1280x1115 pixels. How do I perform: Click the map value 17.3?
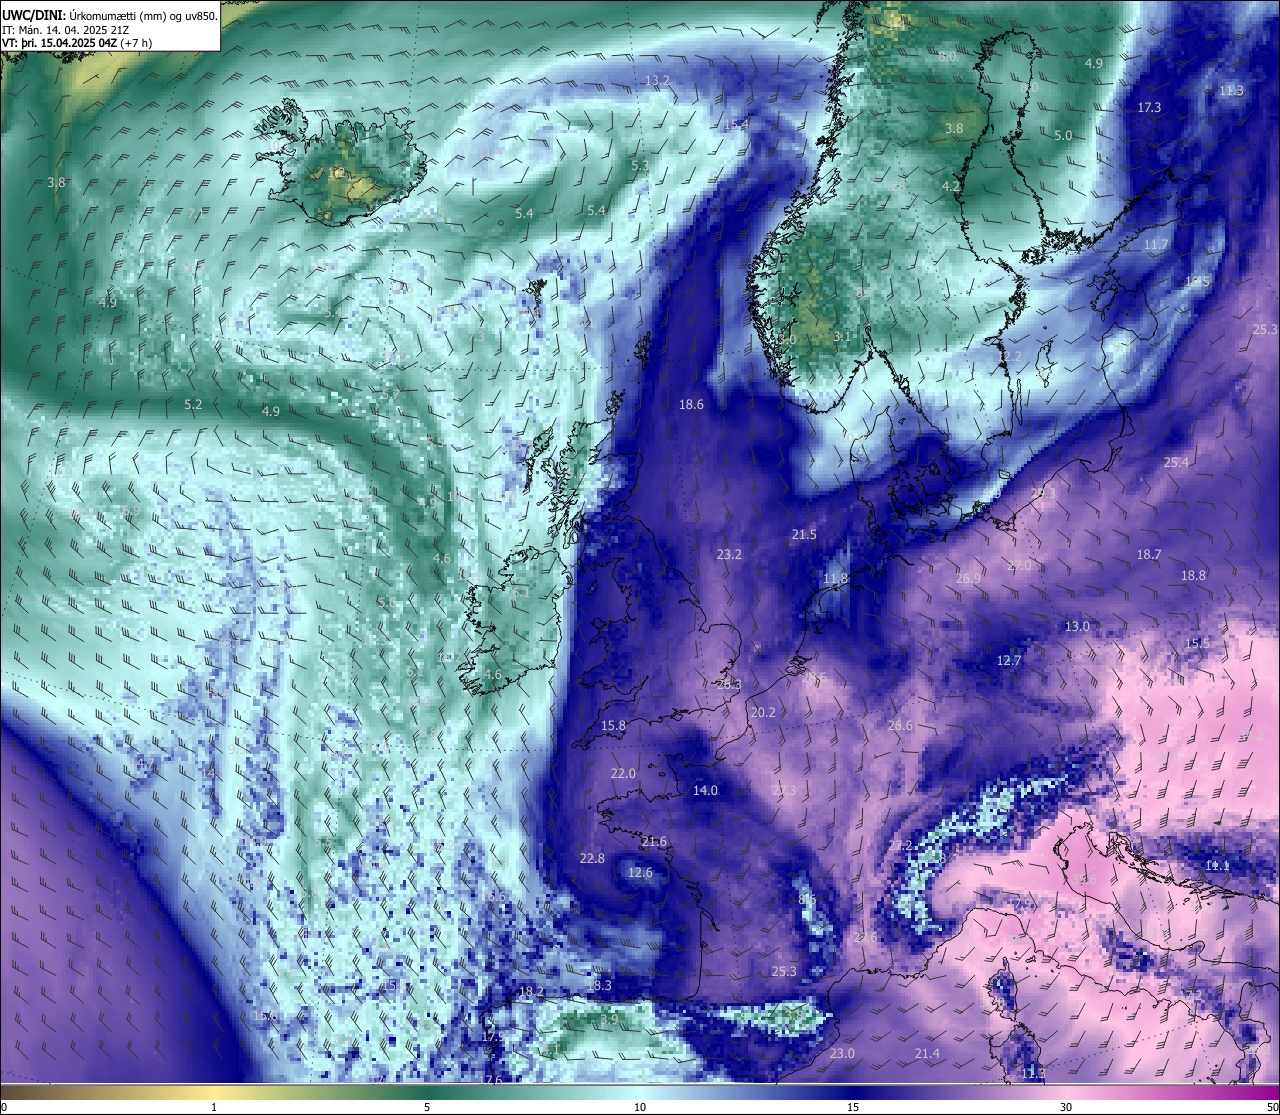tap(1149, 107)
